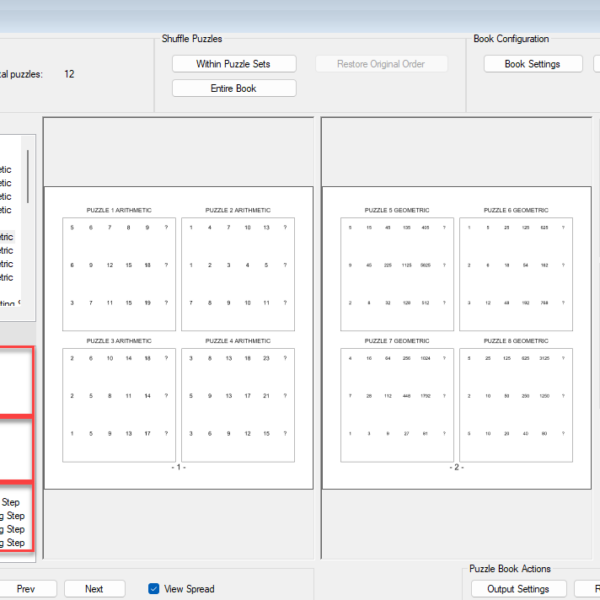Select Puzzle 2 Arithmetic thumbnail
The width and height of the screenshot is (600, 600).
238,274
